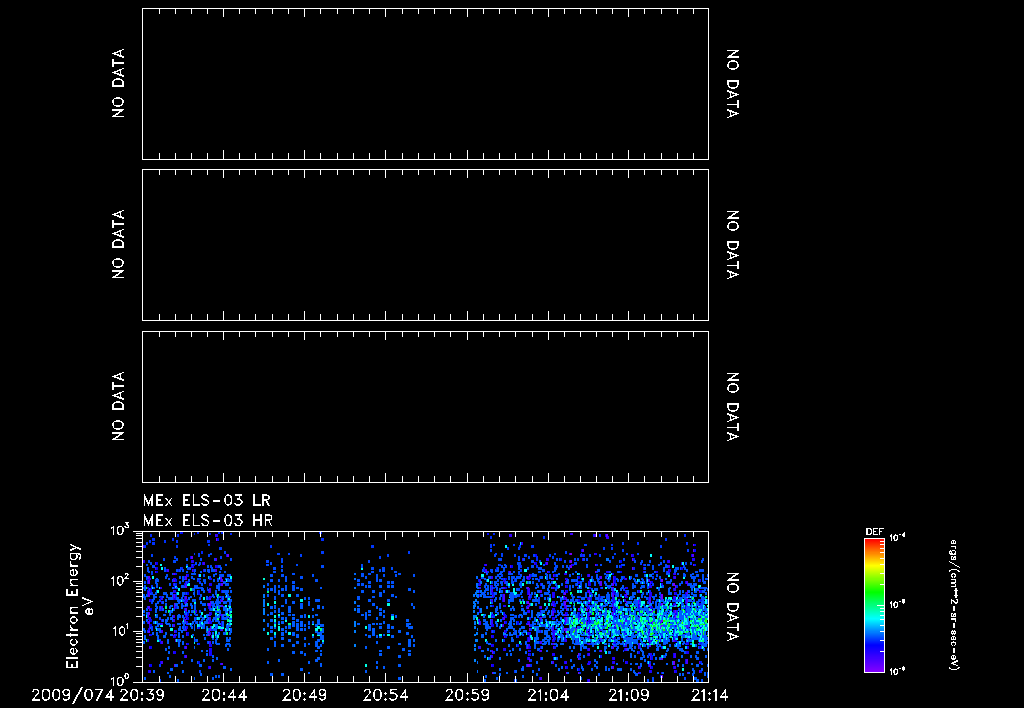
Task: Click 'NO DATA' right of the third panel
Action: [x=733, y=406]
